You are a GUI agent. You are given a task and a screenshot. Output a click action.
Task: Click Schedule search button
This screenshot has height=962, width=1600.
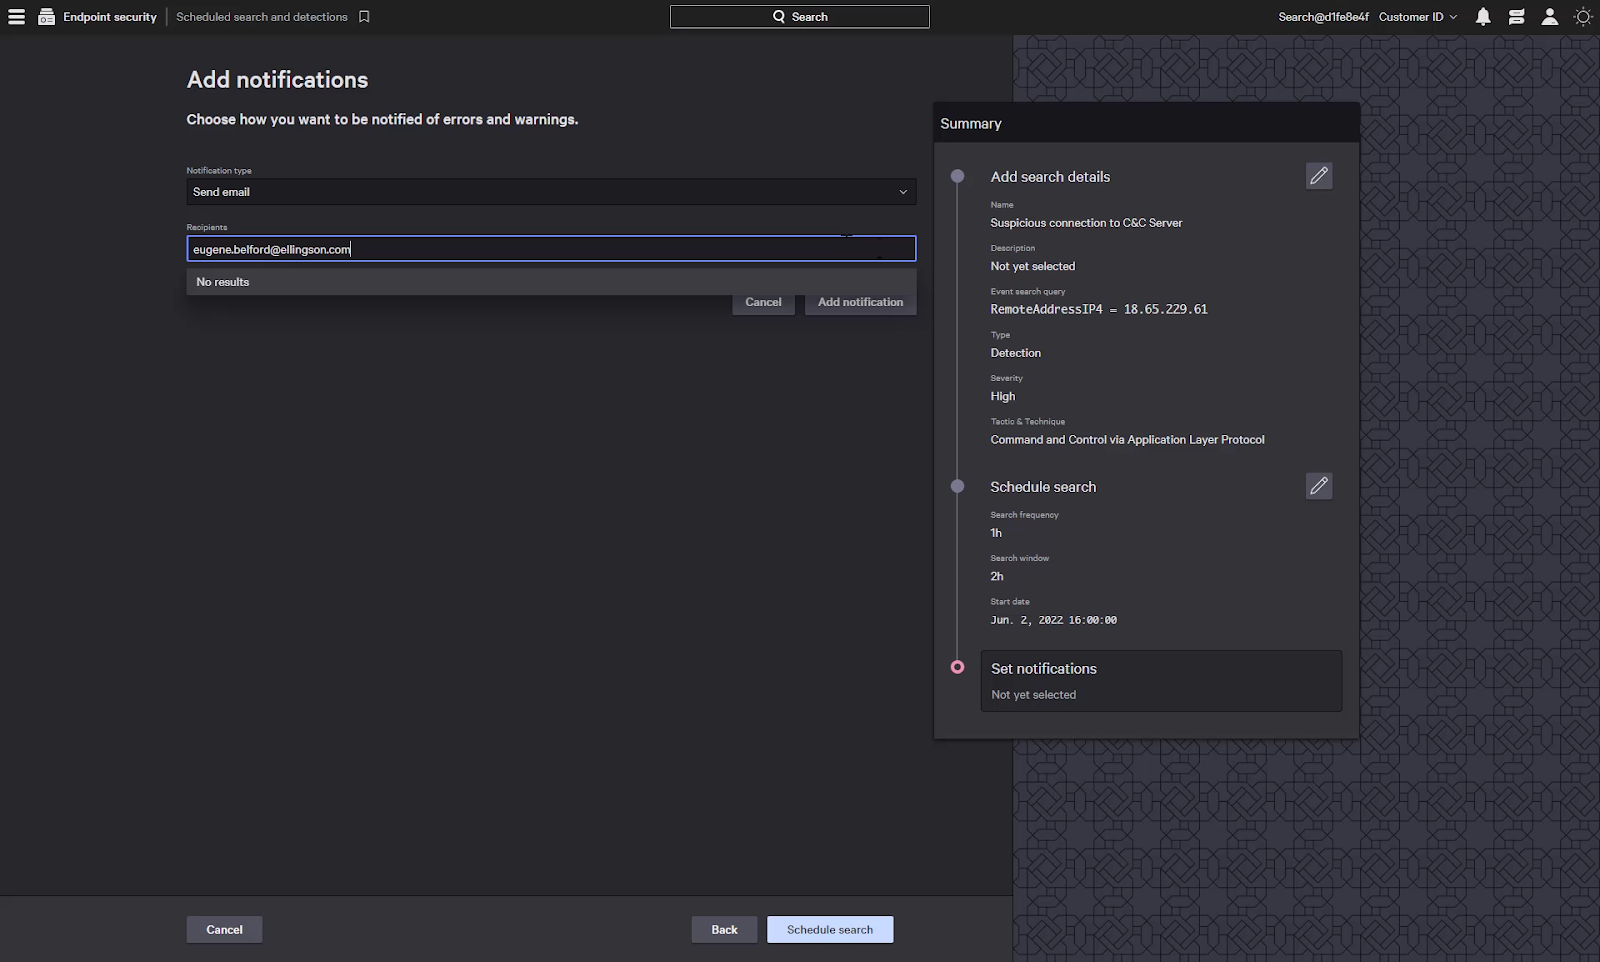(830, 930)
